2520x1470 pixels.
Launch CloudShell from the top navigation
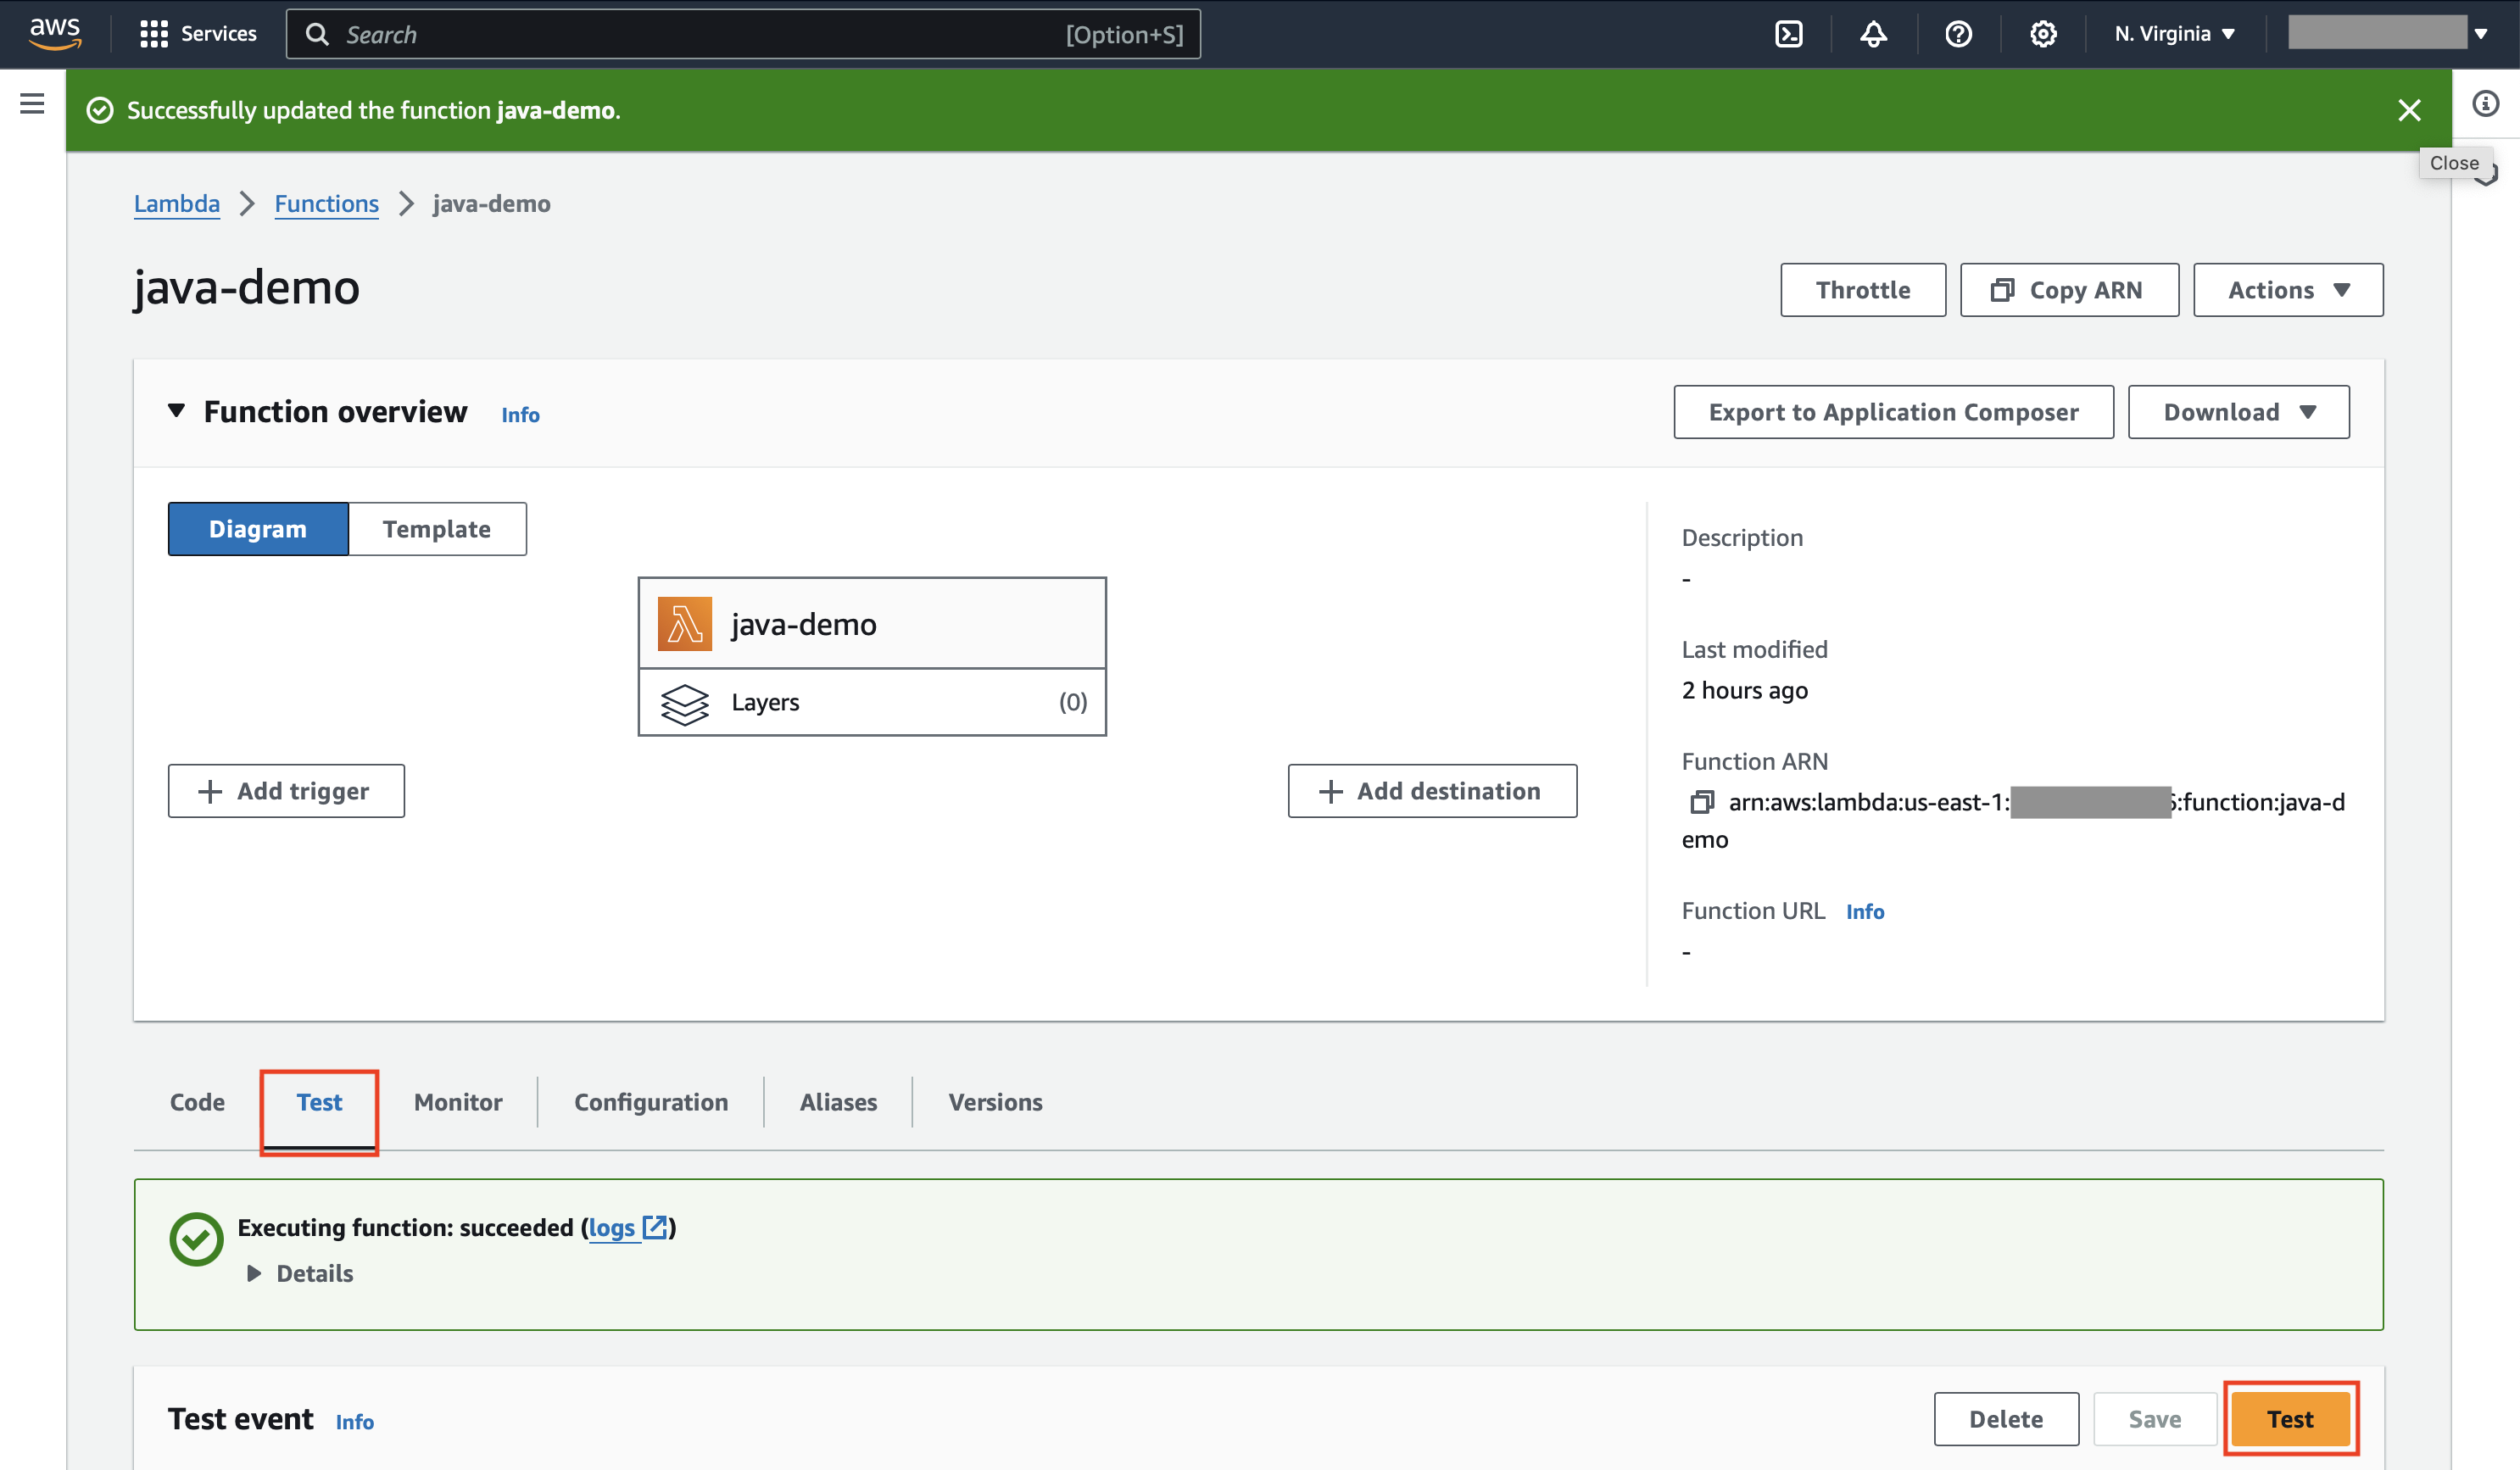(1789, 33)
